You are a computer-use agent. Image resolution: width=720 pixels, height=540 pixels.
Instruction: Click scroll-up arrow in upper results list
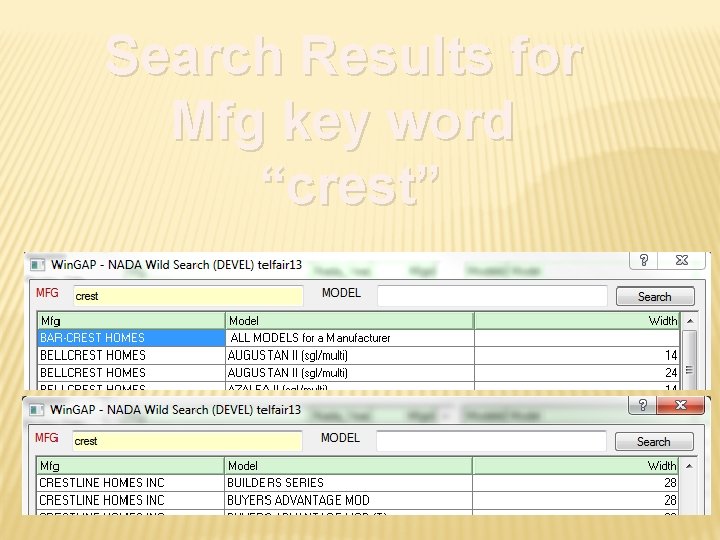click(690, 321)
